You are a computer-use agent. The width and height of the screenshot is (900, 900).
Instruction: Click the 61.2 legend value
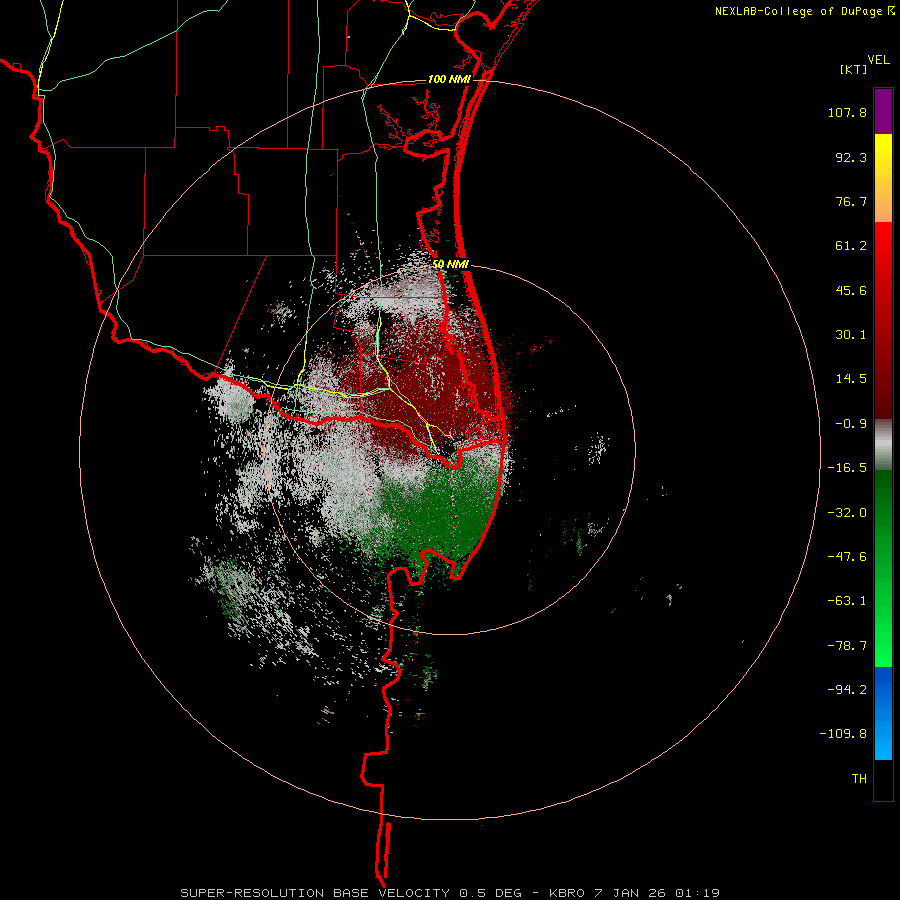851,246
